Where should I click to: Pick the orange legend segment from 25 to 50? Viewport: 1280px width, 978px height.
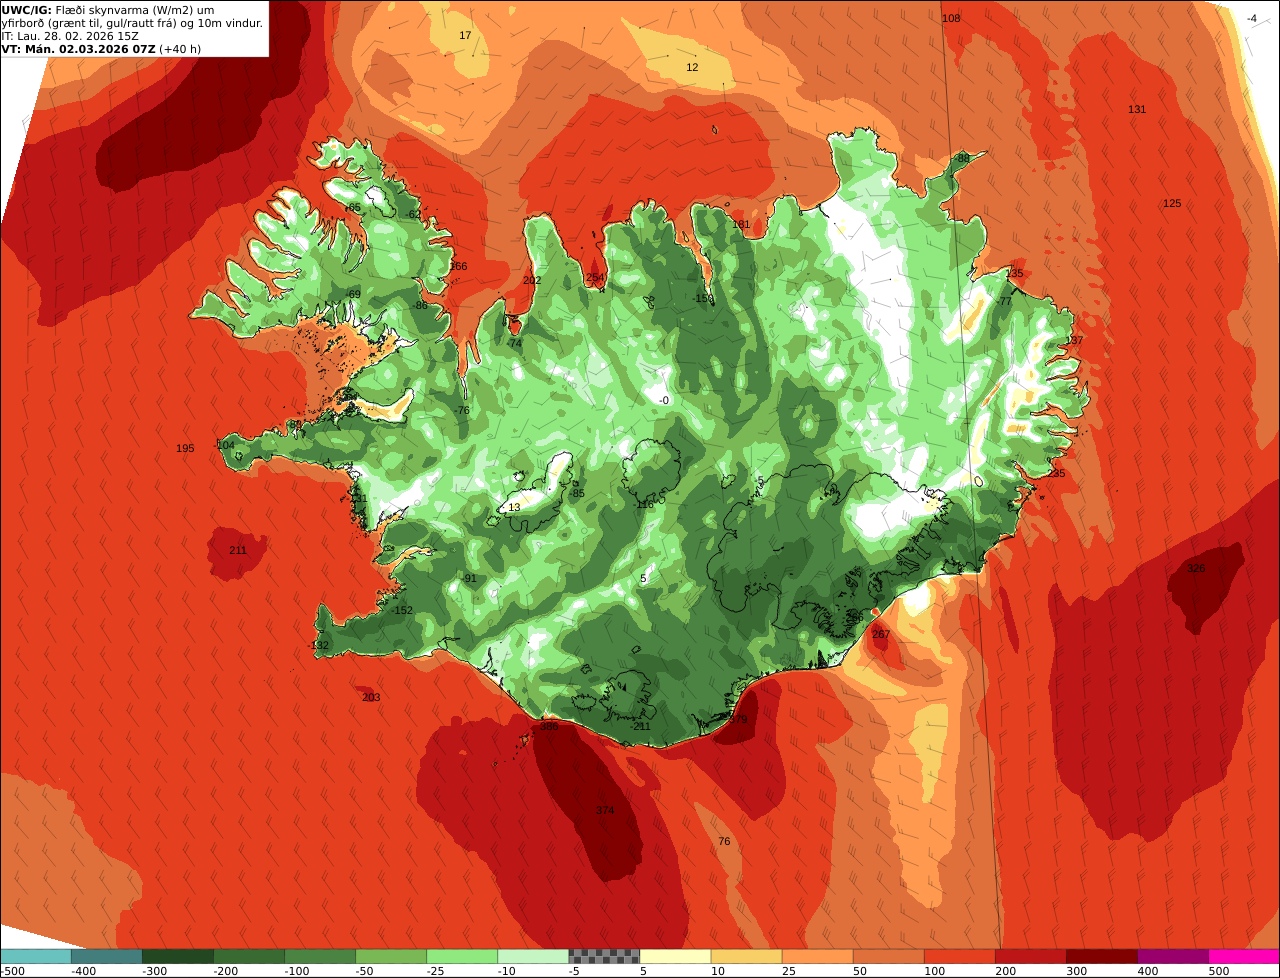point(817,956)
